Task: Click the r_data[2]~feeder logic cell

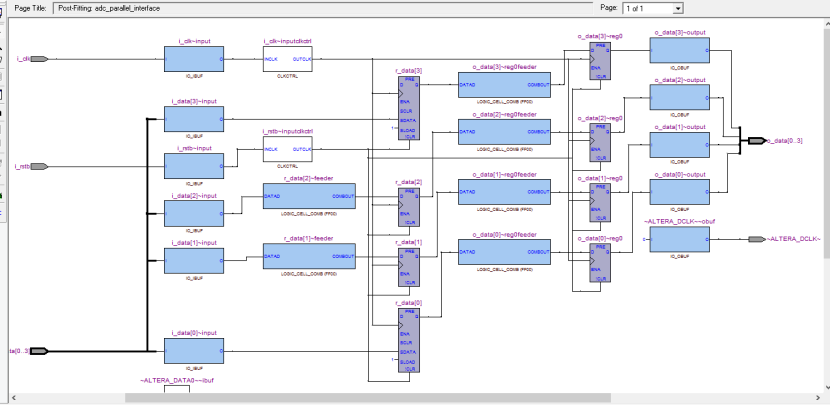Action: 308,198
